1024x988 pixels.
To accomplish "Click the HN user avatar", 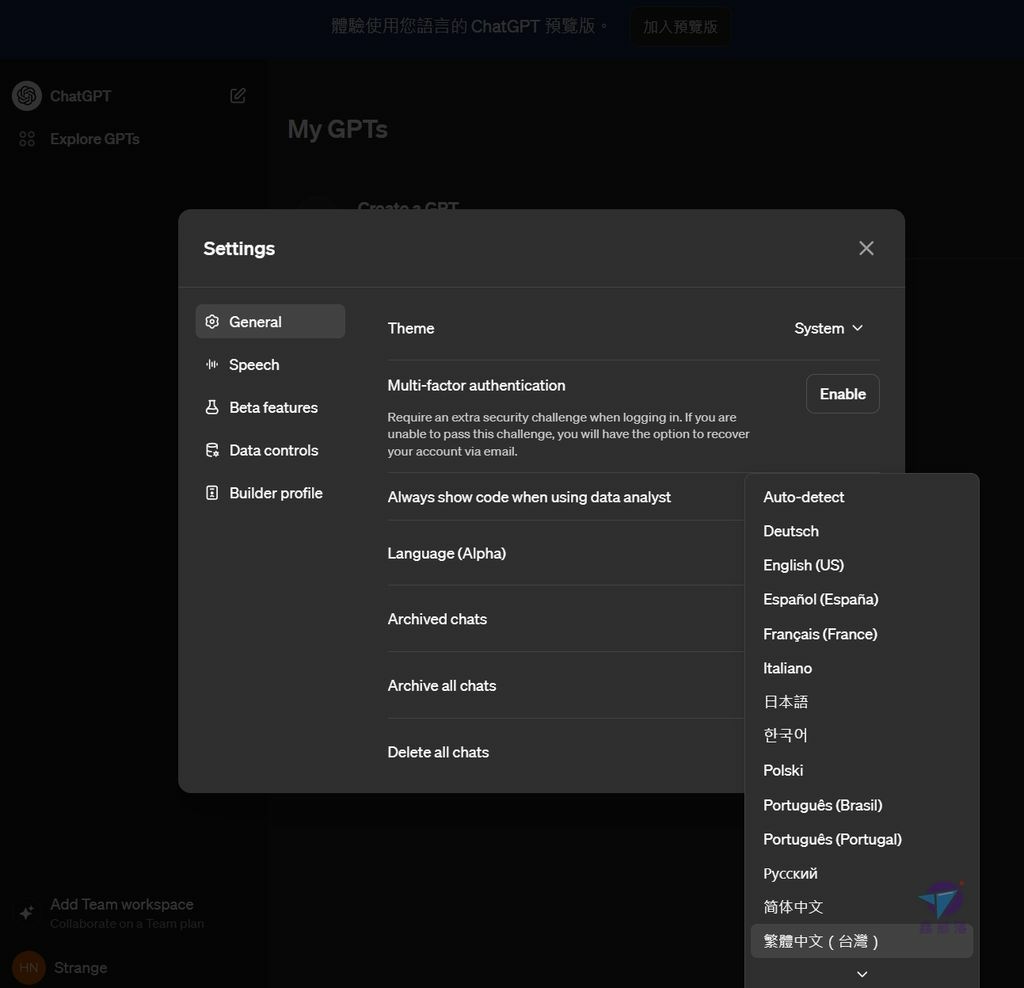I will (x=29, y=967).
